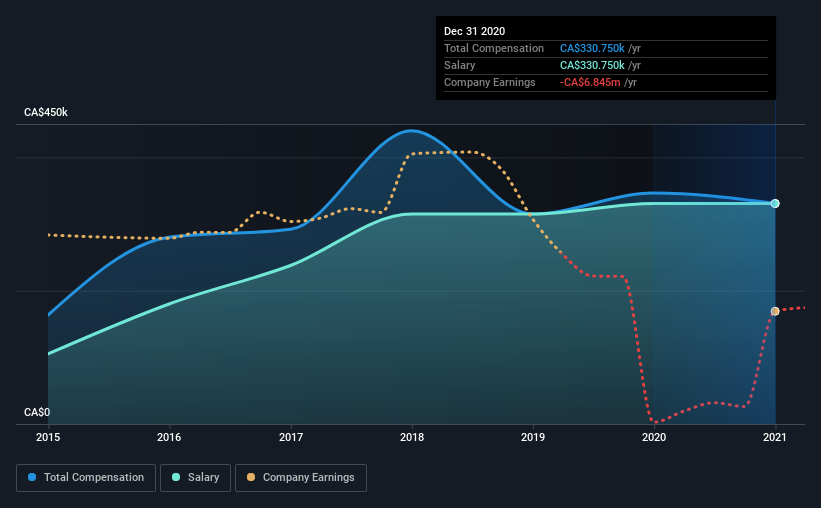Click the blue Total Compensation legend dot

[32, 477]
